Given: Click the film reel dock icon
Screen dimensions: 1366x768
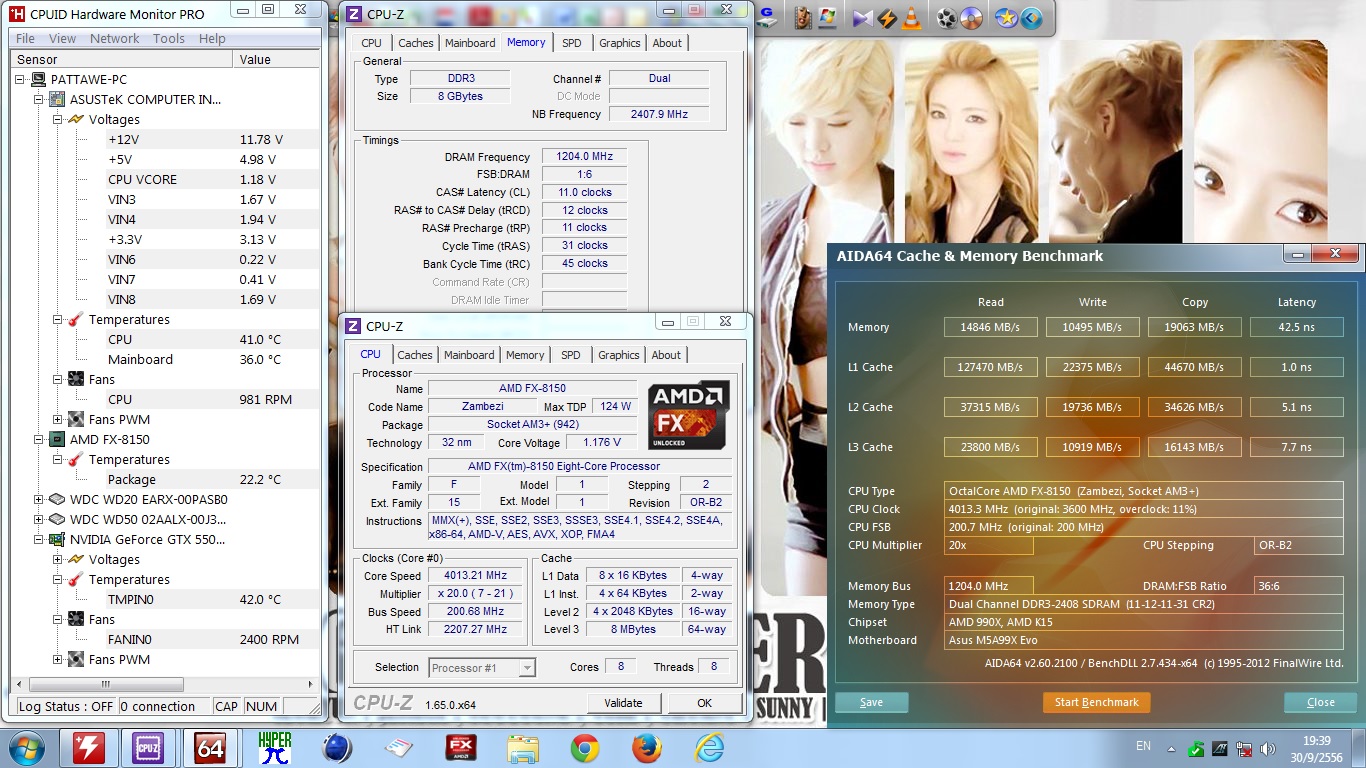Looking at the screenshot, I should [947, 18].
